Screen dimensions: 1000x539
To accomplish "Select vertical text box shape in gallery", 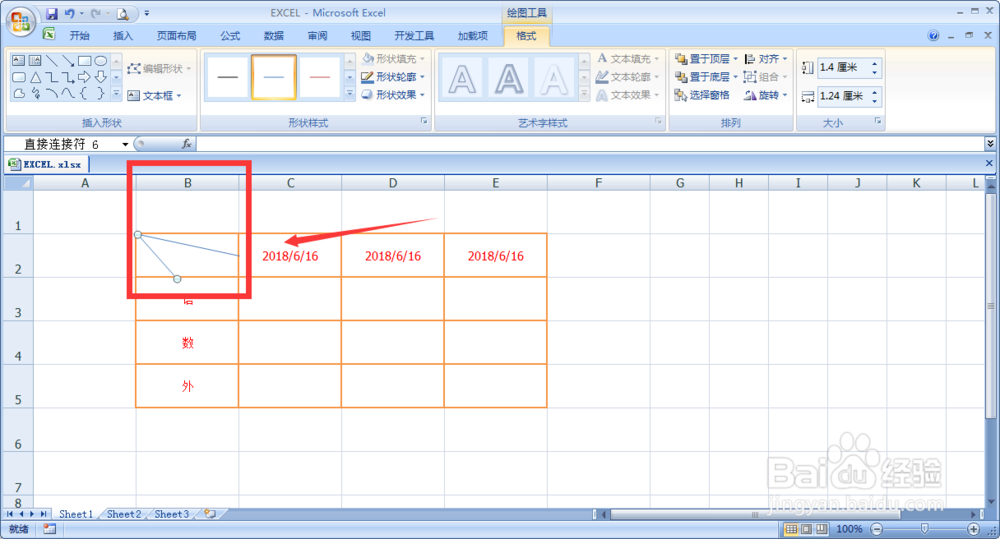I will point(35,61).
